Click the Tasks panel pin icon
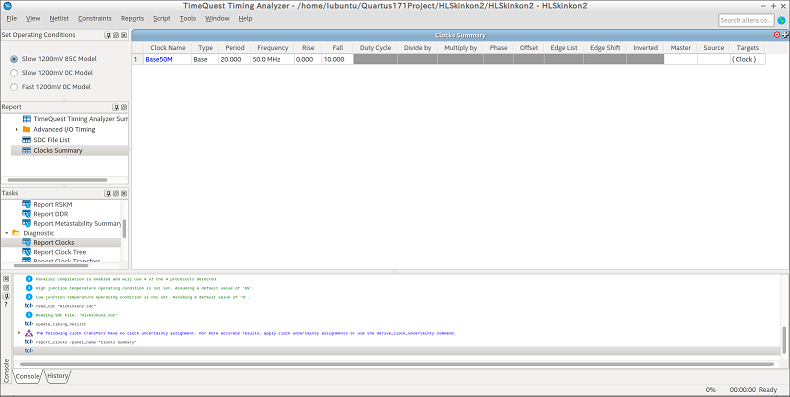The image size is (790, 397). point(108,193)
